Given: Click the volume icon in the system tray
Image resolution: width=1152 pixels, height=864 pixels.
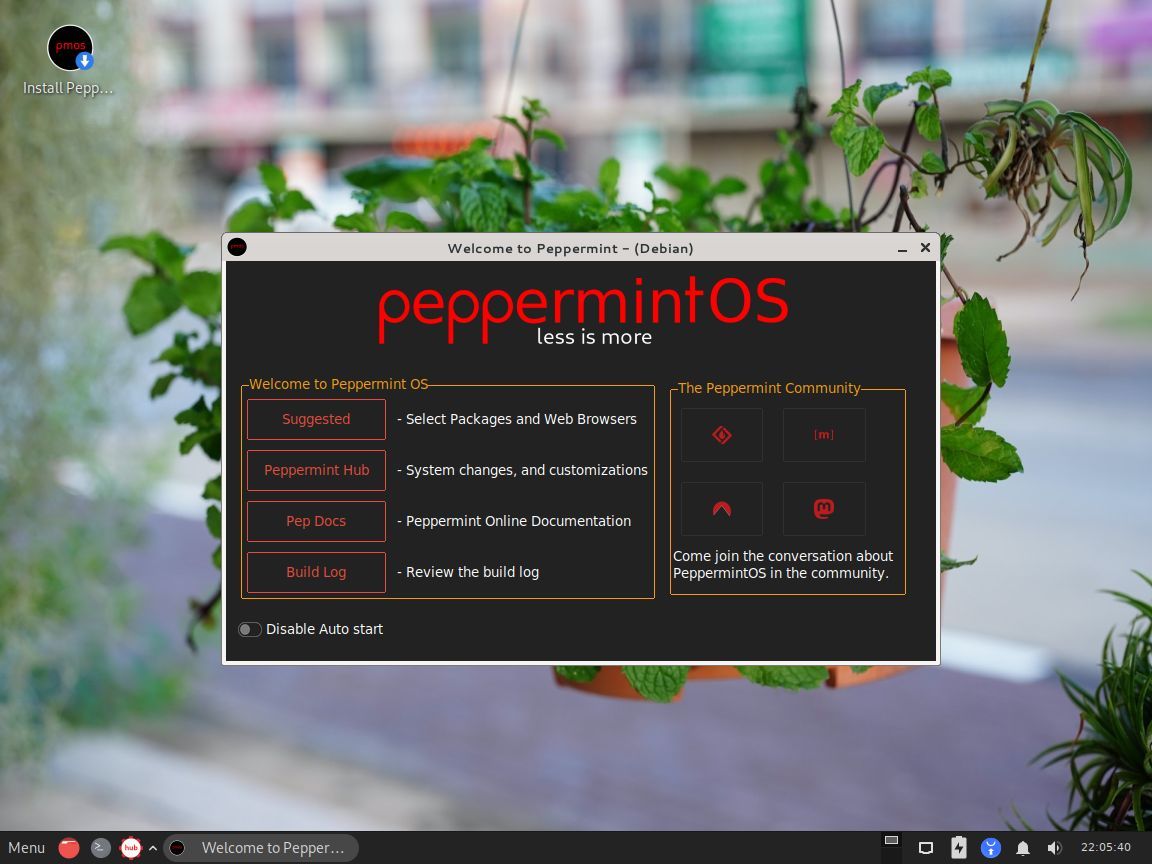Looking at the screenshot, I should click(x=1054, y=847).
